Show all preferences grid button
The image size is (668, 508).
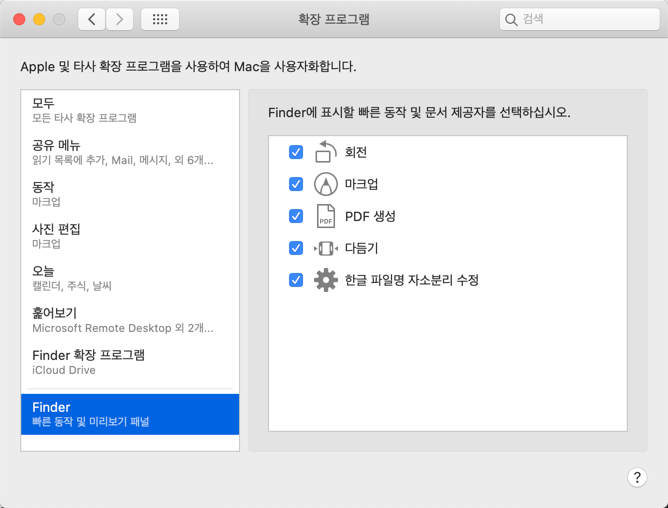click(160, 19)
